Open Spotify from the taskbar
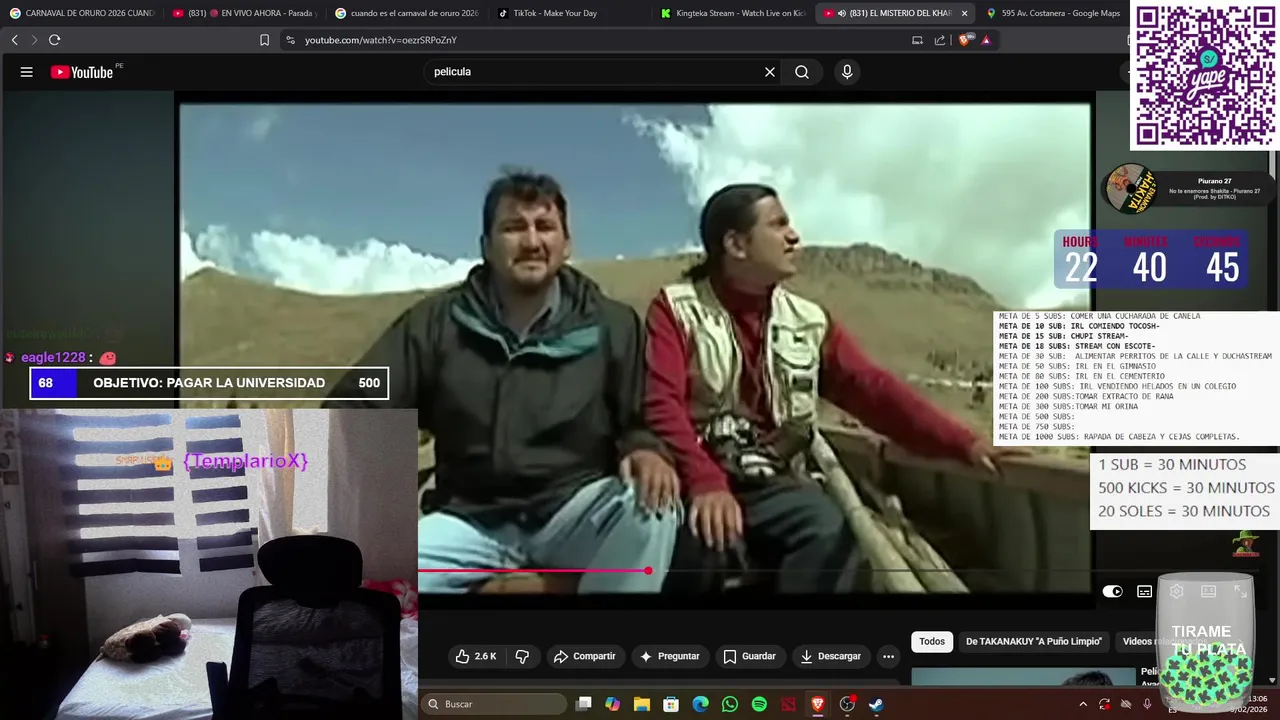This screenshot has width=1280, height=720. point(759,704)
